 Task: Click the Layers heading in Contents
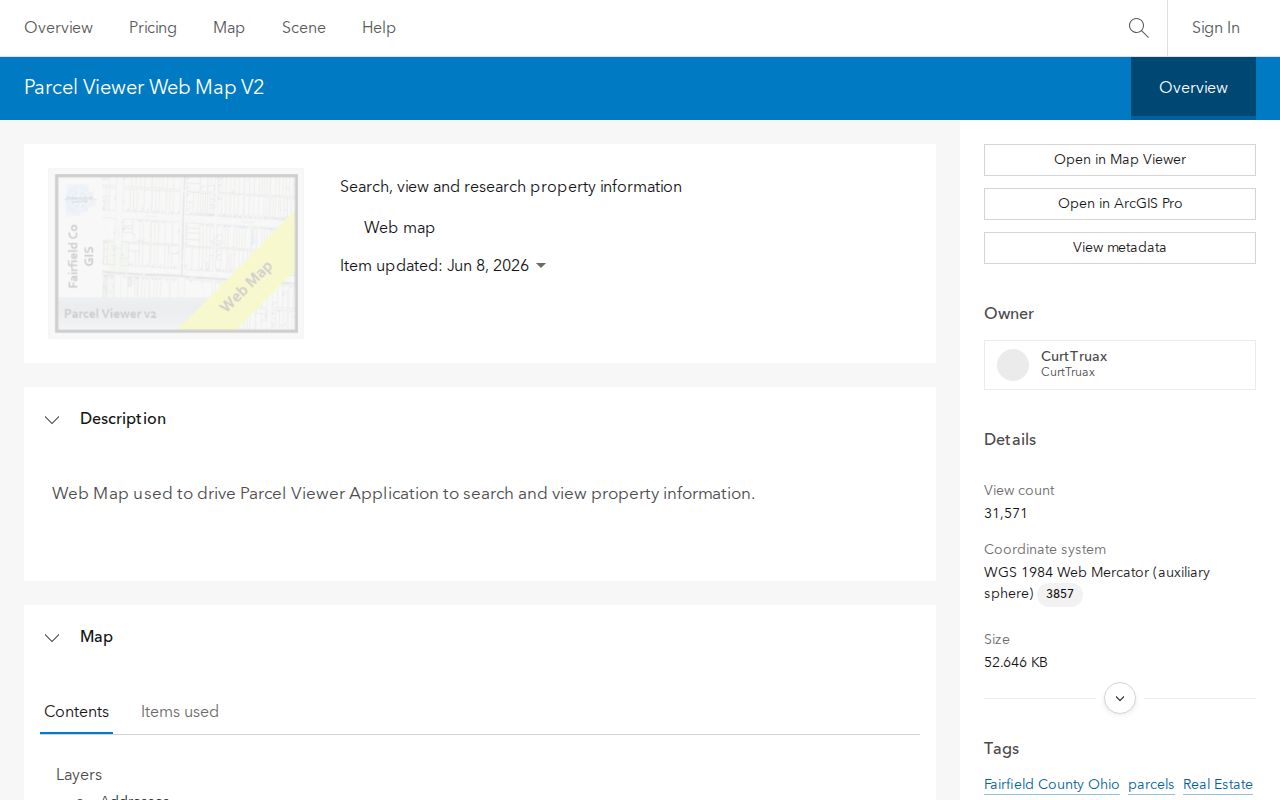[x=79, y=775]
